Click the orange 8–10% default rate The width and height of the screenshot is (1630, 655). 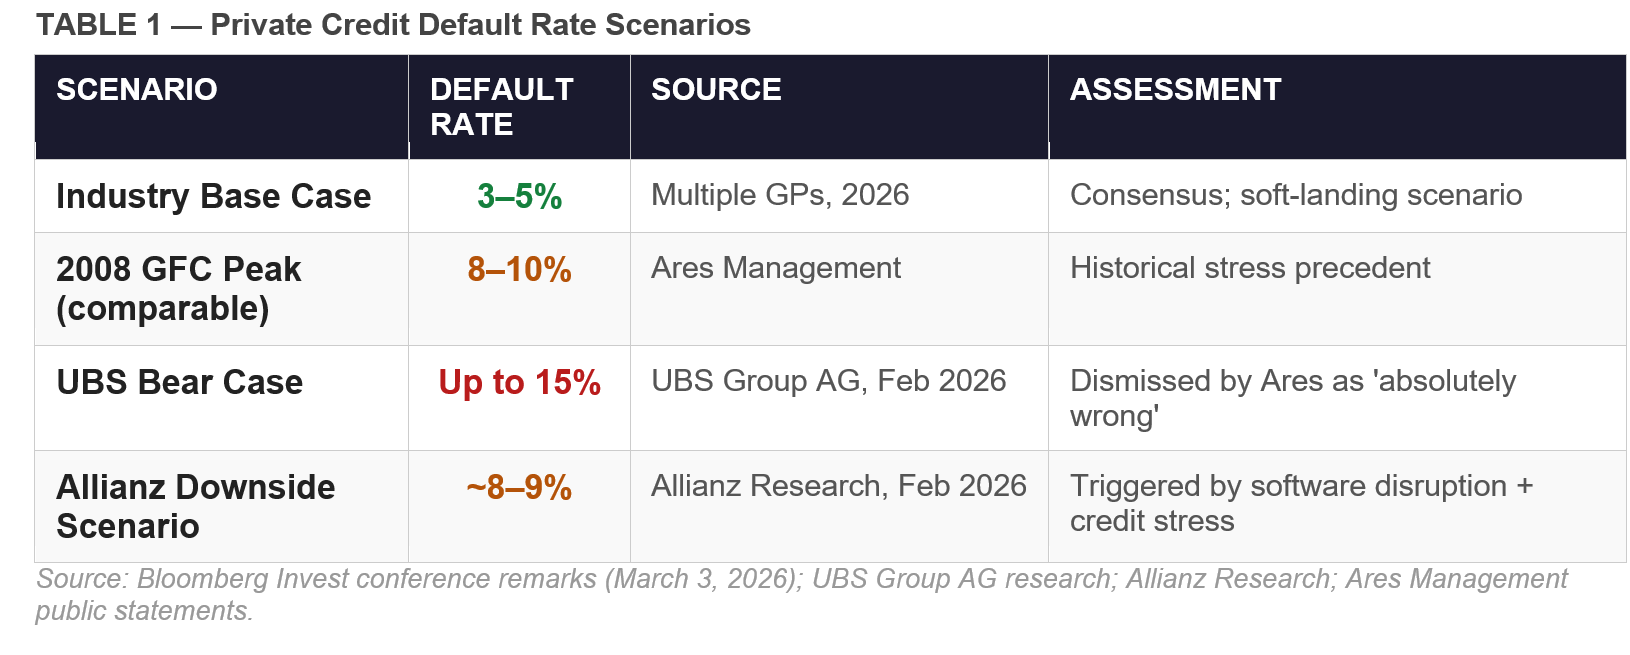click(x=519, y=269)
